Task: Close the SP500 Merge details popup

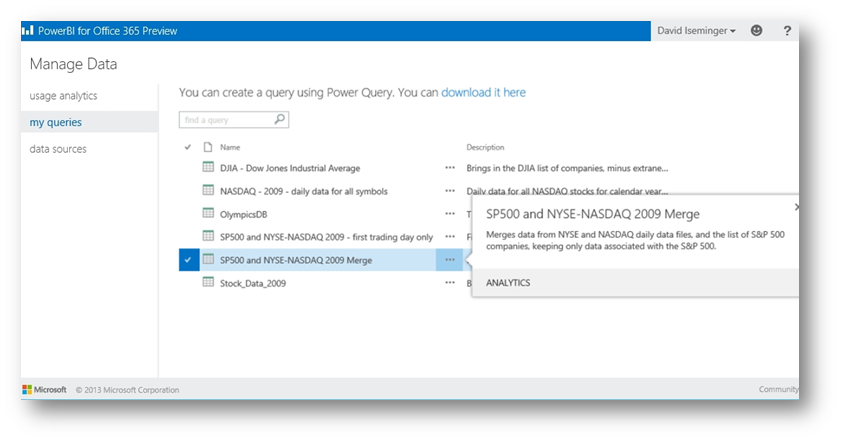Action: point(796,207)
